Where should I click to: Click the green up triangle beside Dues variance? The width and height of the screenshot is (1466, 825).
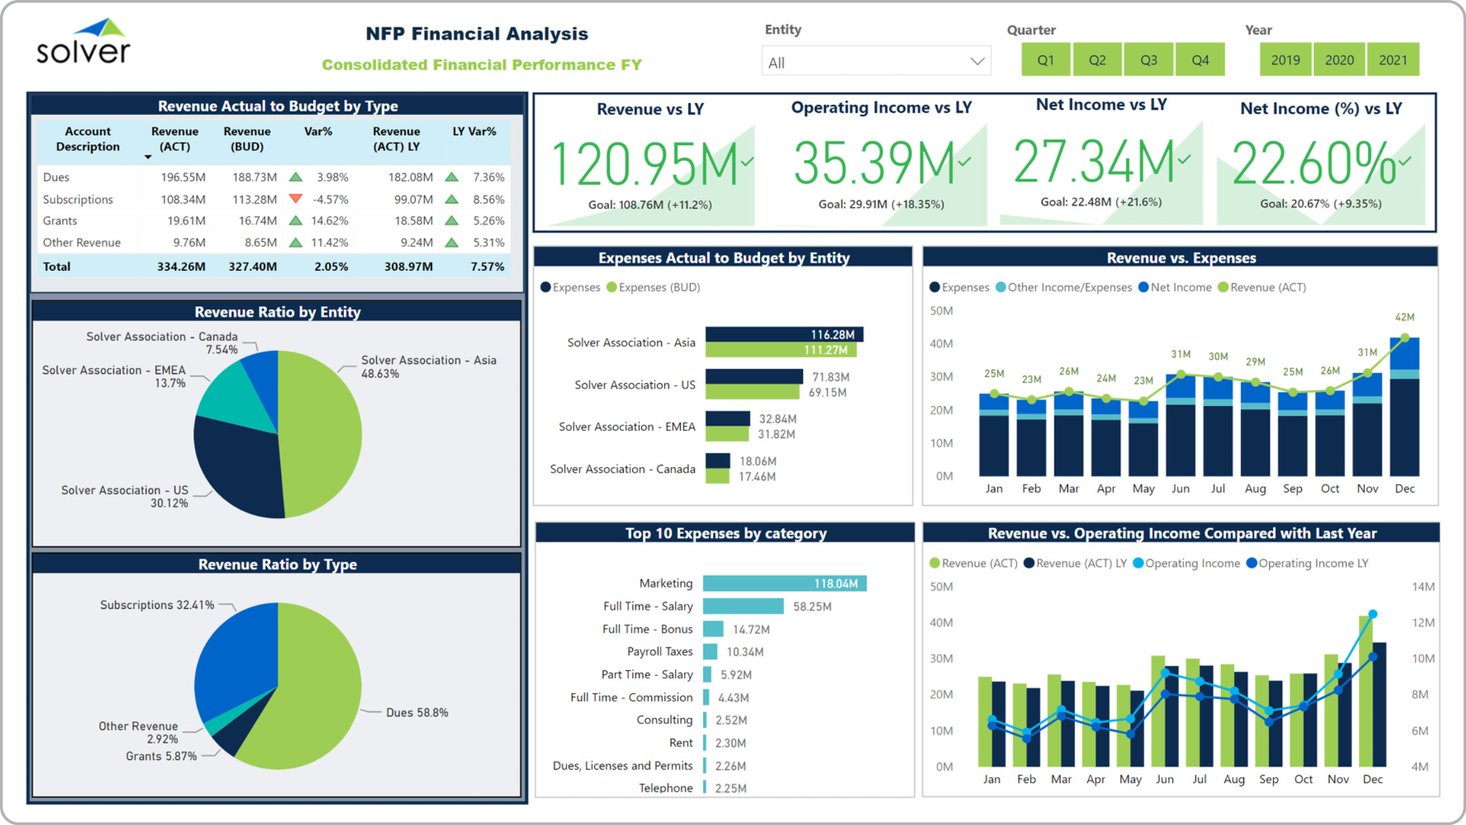[x=294, y=177]
